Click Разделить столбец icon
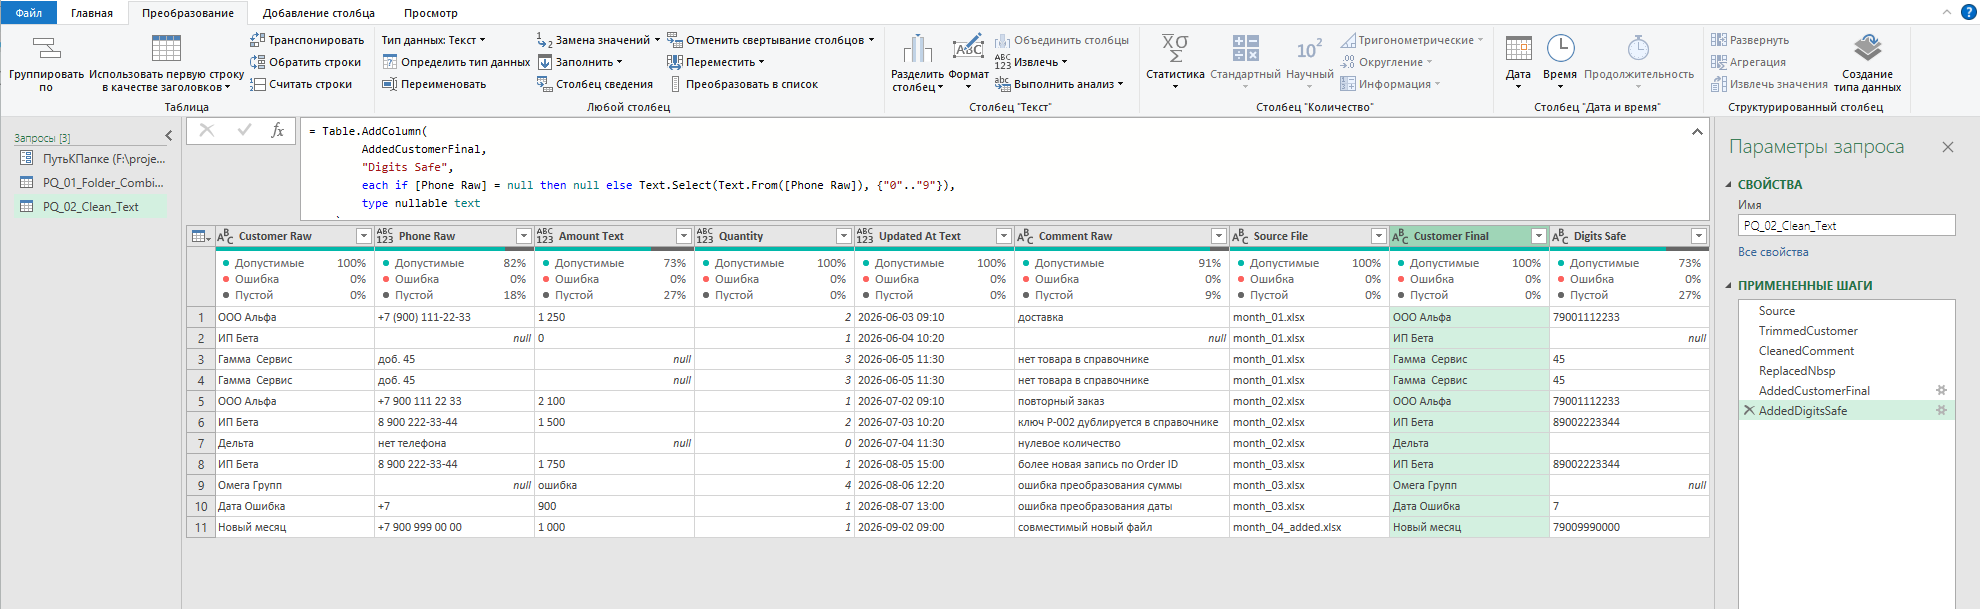This screenshot has height=609, width=1980. (x=917, y=48)
